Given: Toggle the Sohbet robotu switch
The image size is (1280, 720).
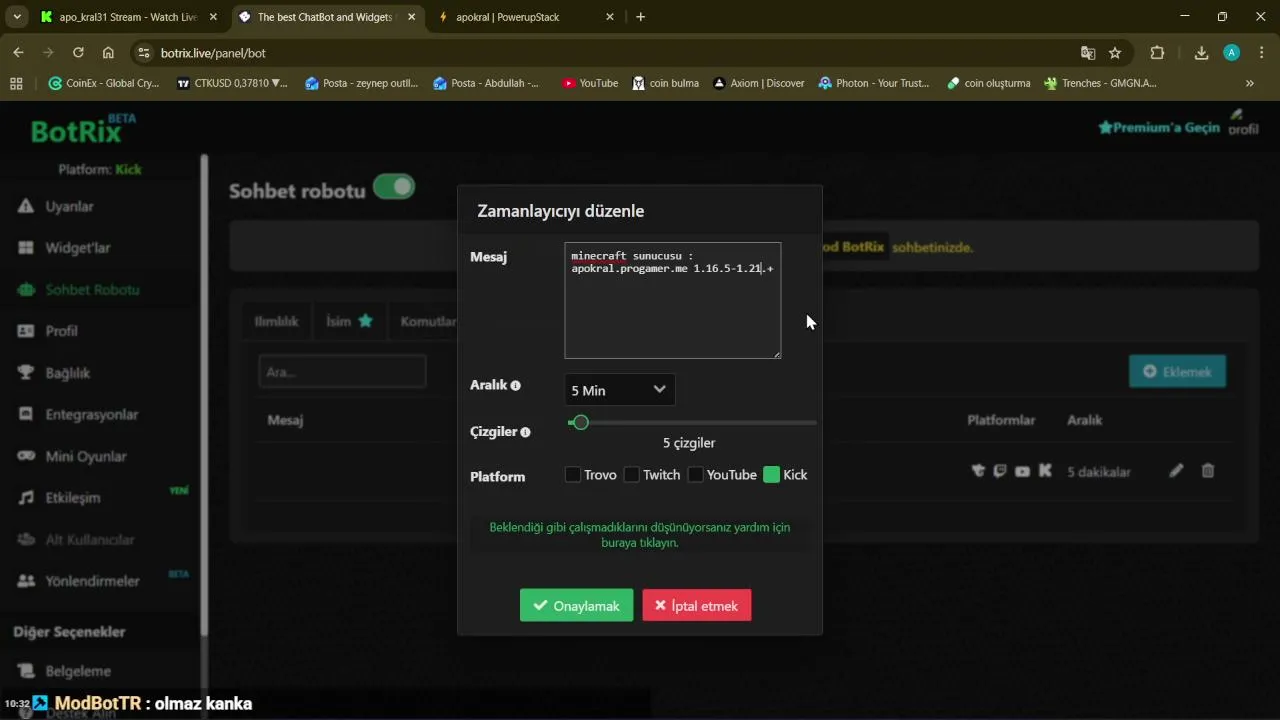Looking at the screenshot, I should point(394,186).
